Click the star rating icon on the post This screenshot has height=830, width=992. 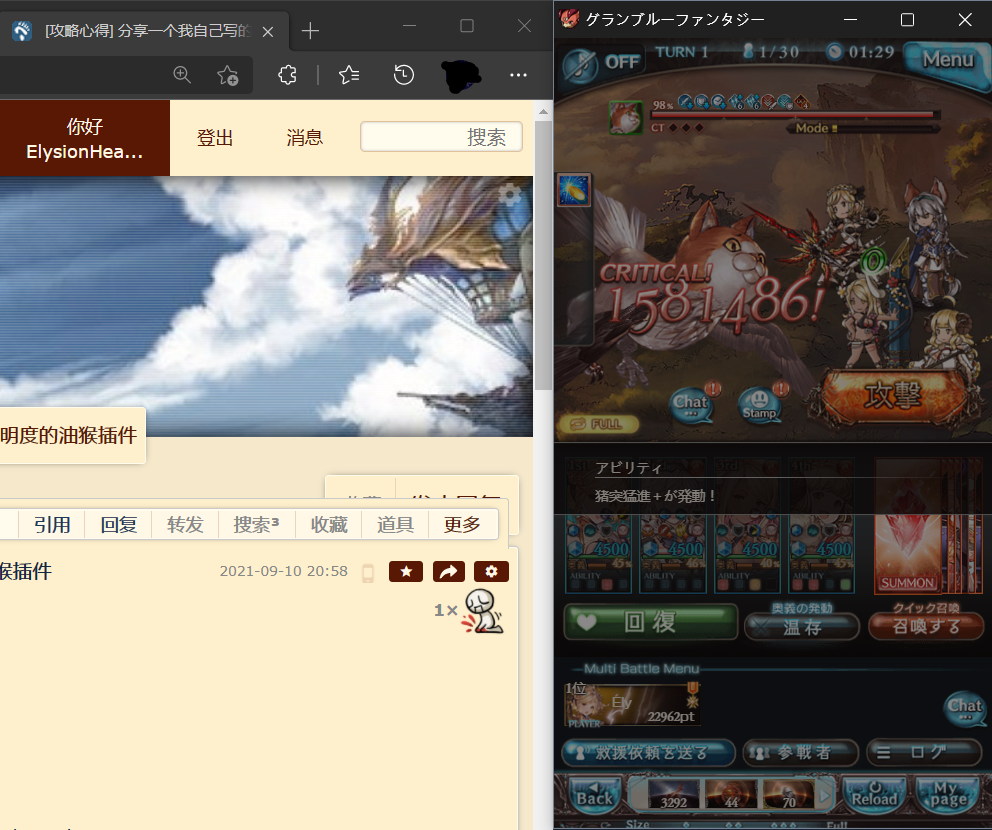click(405, 571)
